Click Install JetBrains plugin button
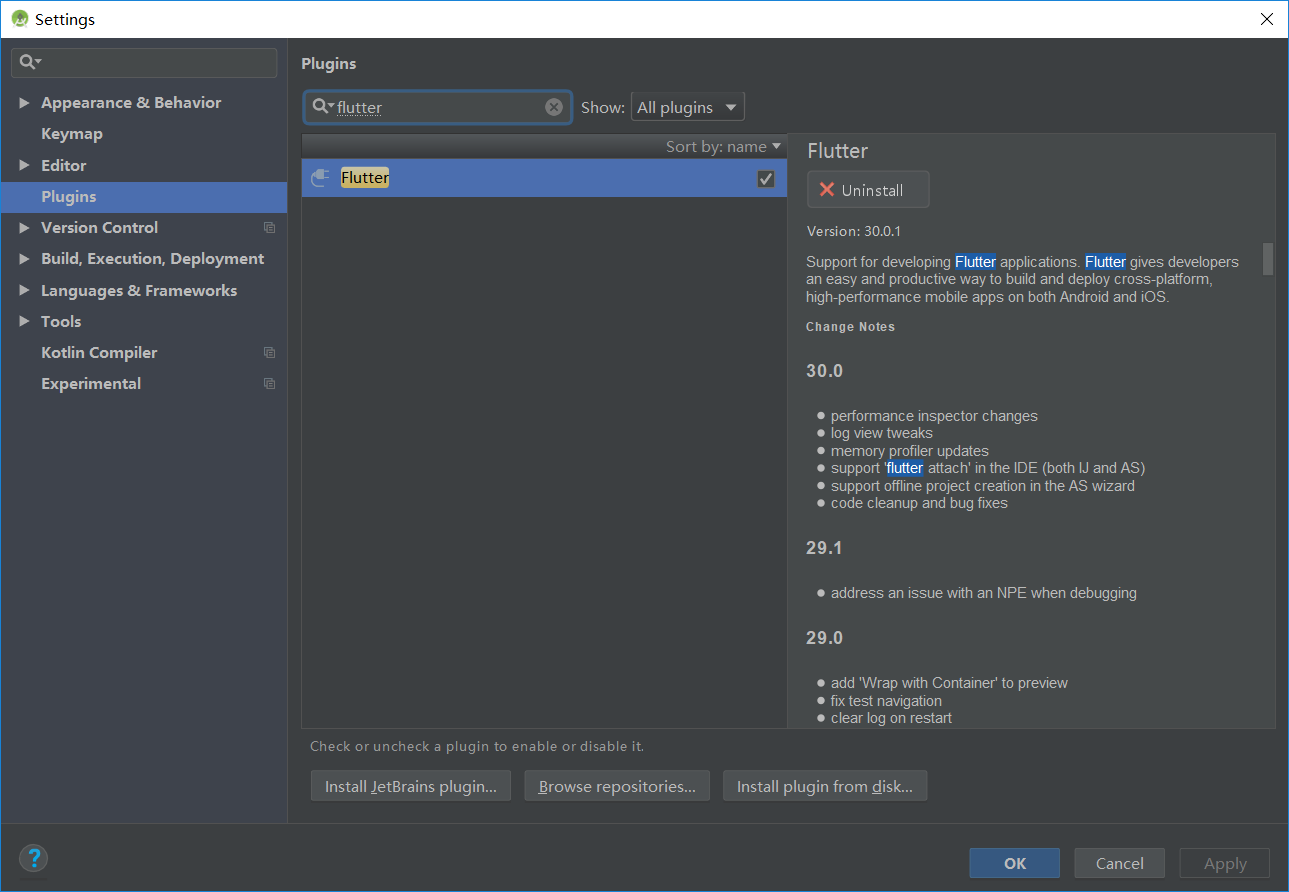The width and height of the screenshot is (1289, 892). coord(411,786)
